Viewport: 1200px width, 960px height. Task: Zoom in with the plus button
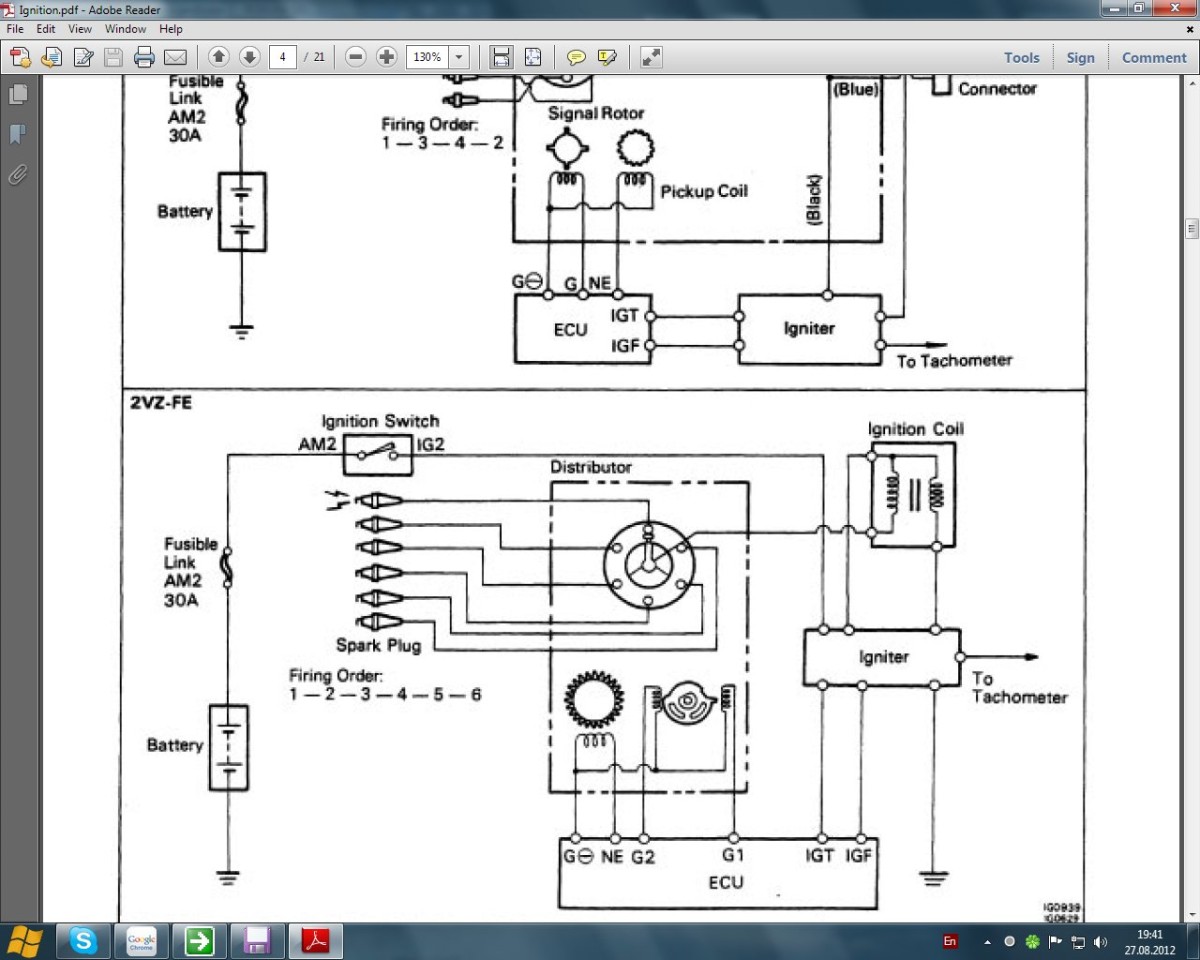(x=386, y=57)
